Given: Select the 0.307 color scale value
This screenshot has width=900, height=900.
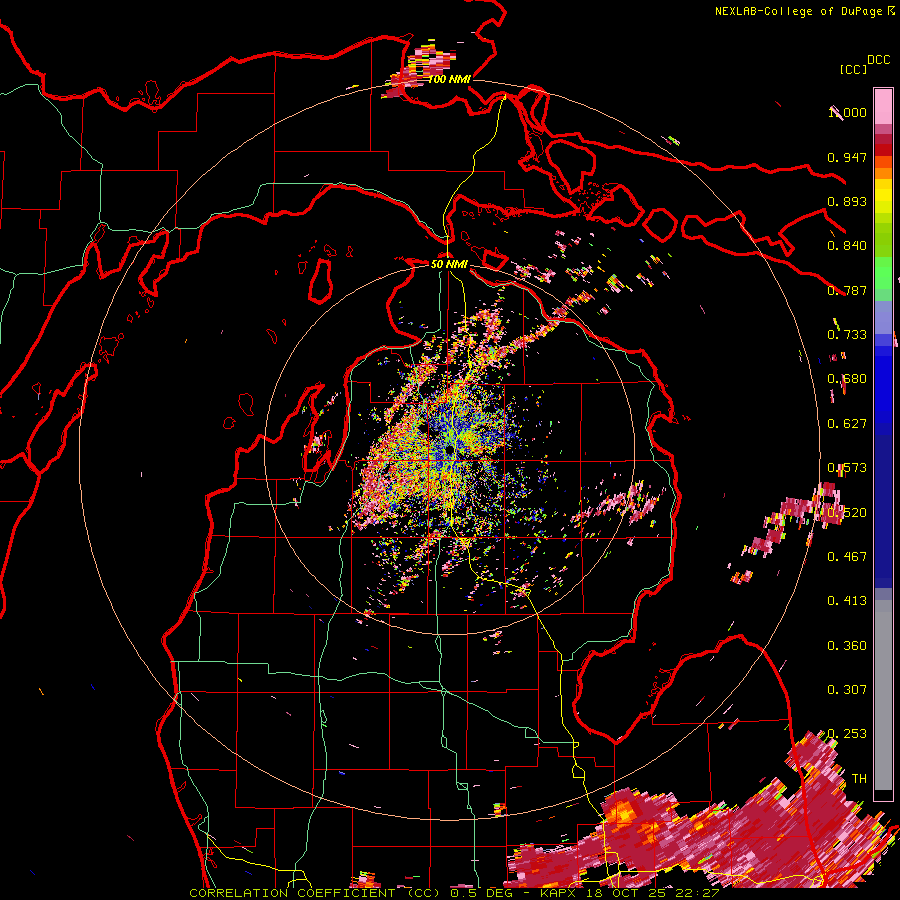Looking at the screenshot, I should click(x=847, y=690).
